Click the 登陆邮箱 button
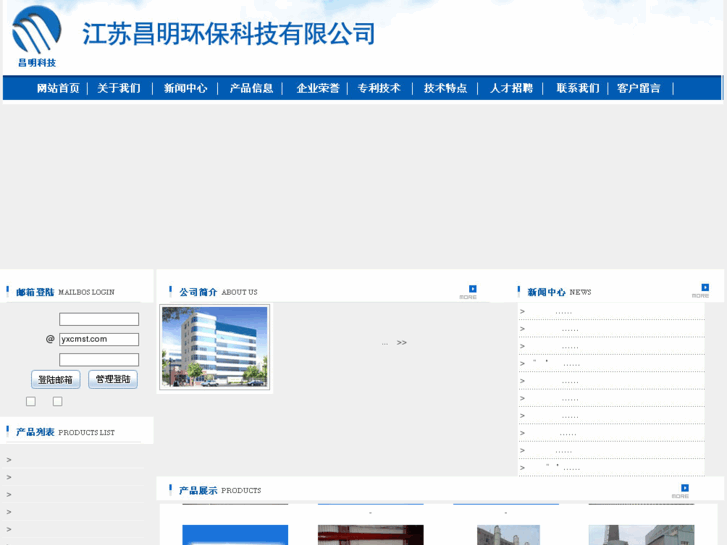 pyautogui.click(x=56, y=379)
